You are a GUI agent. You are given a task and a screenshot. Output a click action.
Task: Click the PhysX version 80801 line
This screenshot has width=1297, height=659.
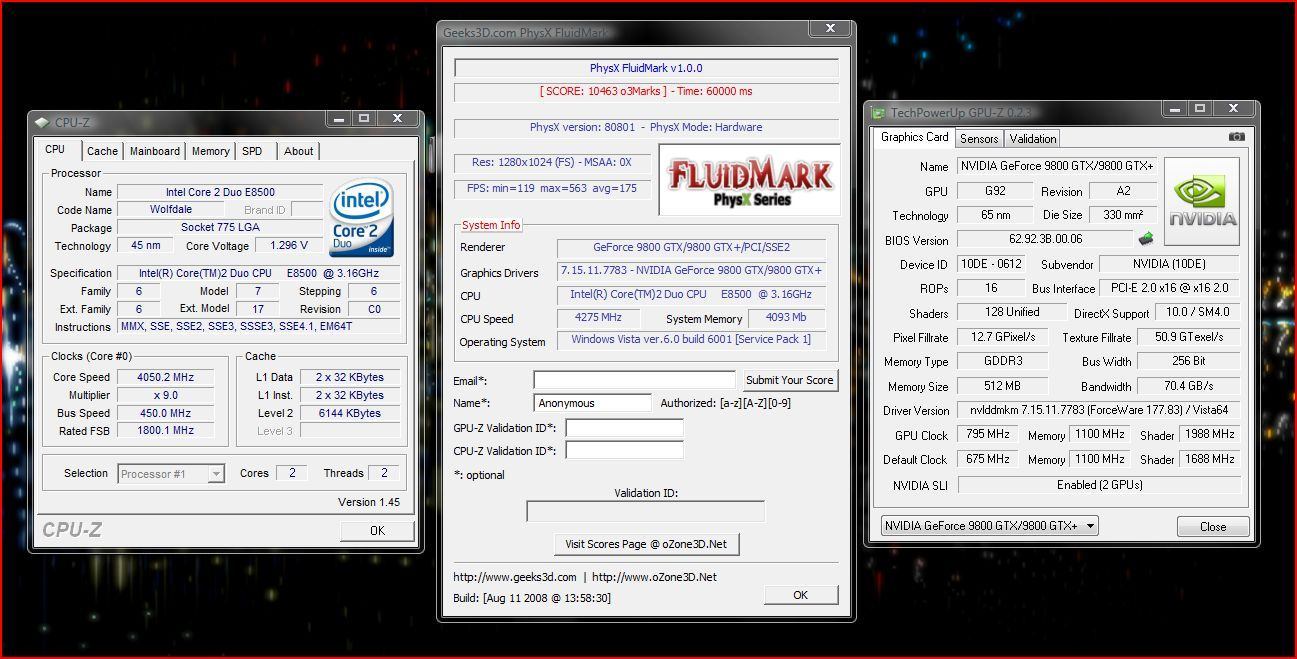click(646, 128)
